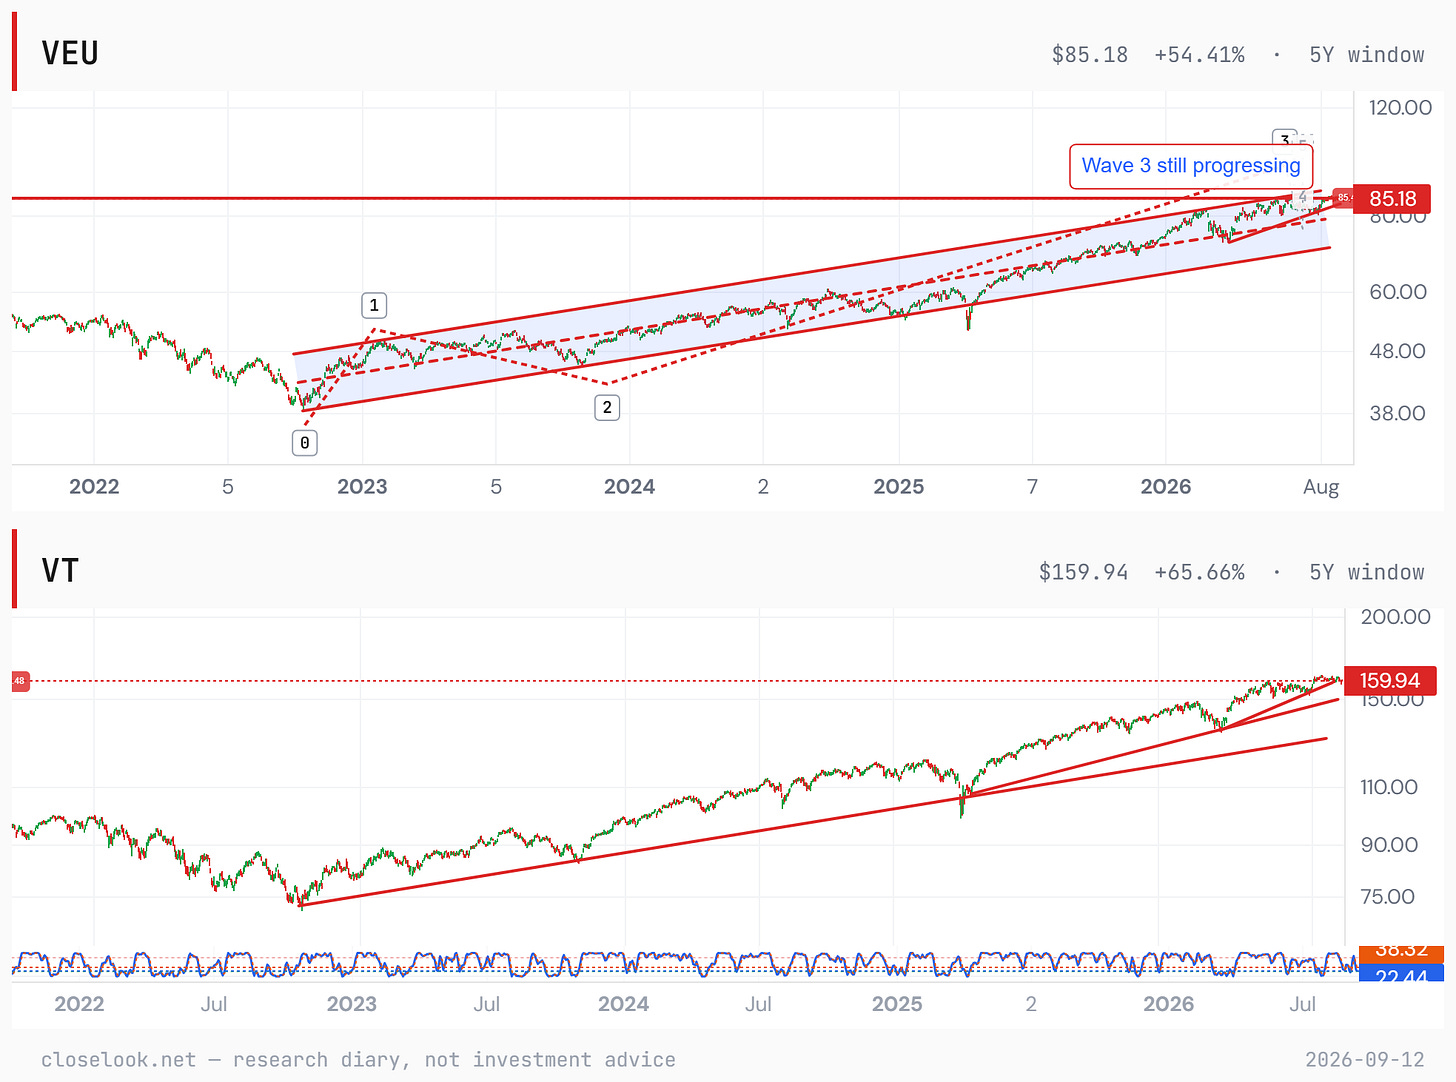Image resolution: width=1456 pixels, height=1082 pixels.
Task: Click the "Wave 3 still progressing" annotation box
Action: point(1191,166)
